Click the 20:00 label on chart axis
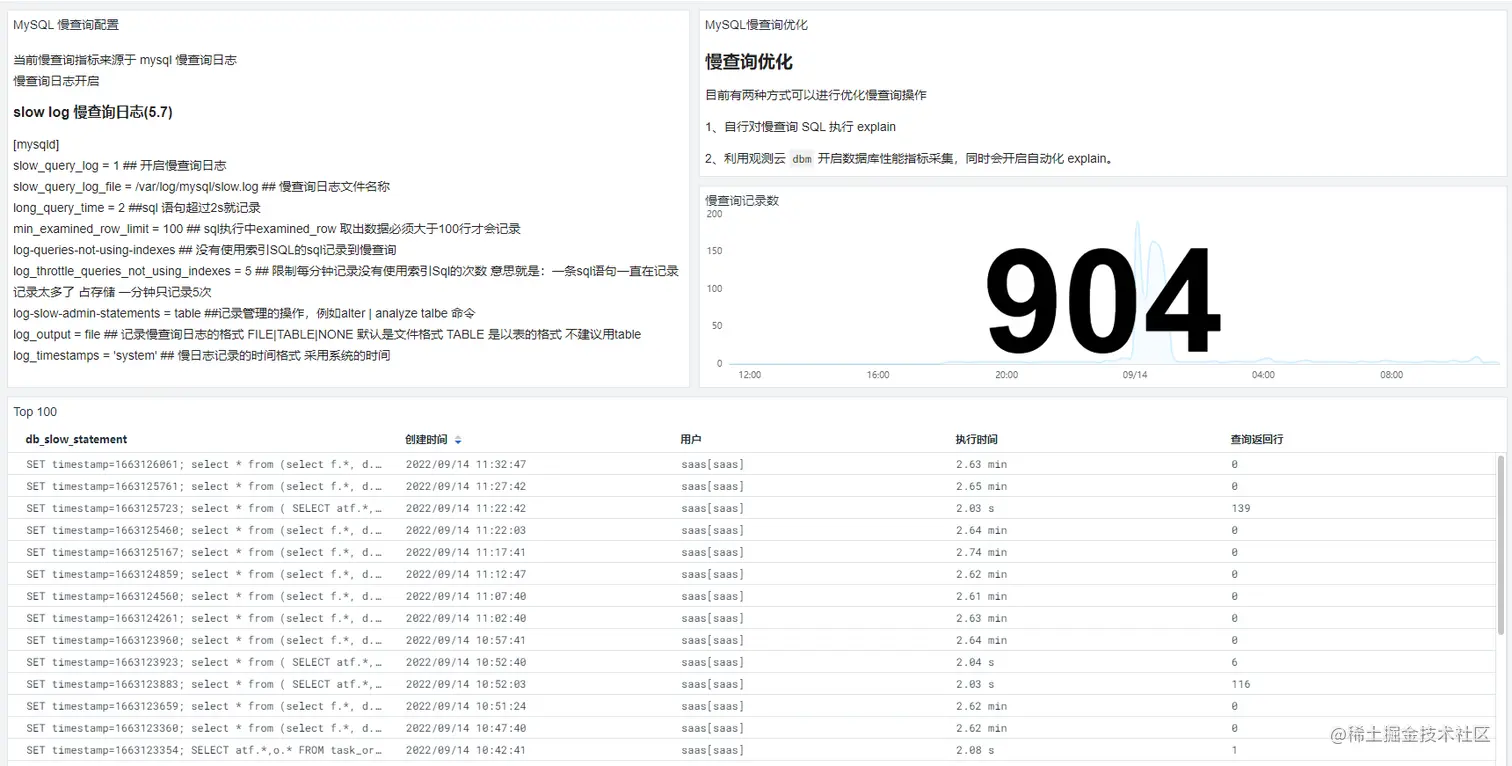This screenshot has width=1512, height=766. tap(1006, 375)
